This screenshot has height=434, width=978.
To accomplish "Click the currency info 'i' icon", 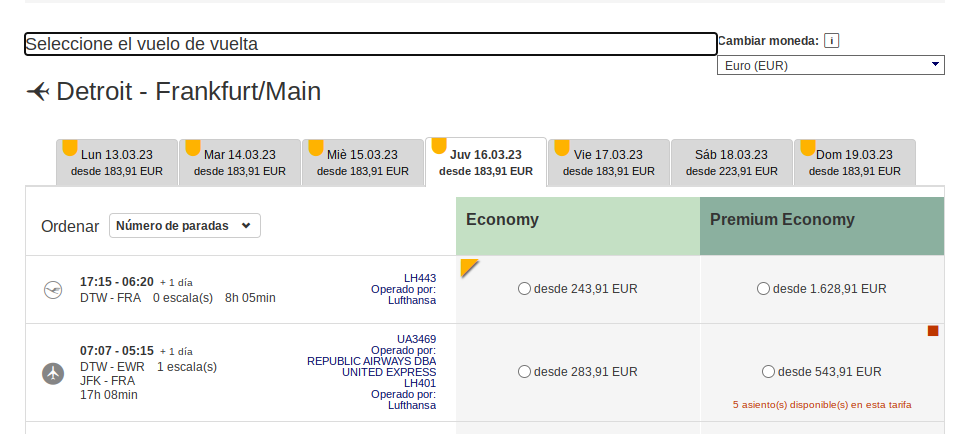I will [x=831, y=41].
